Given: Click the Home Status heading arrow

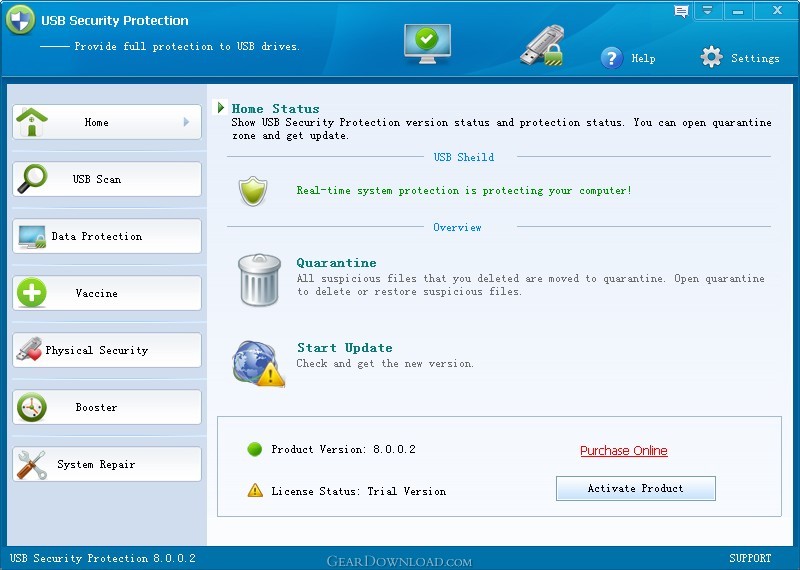Looking at the screenshot, I should click(221, 108).
